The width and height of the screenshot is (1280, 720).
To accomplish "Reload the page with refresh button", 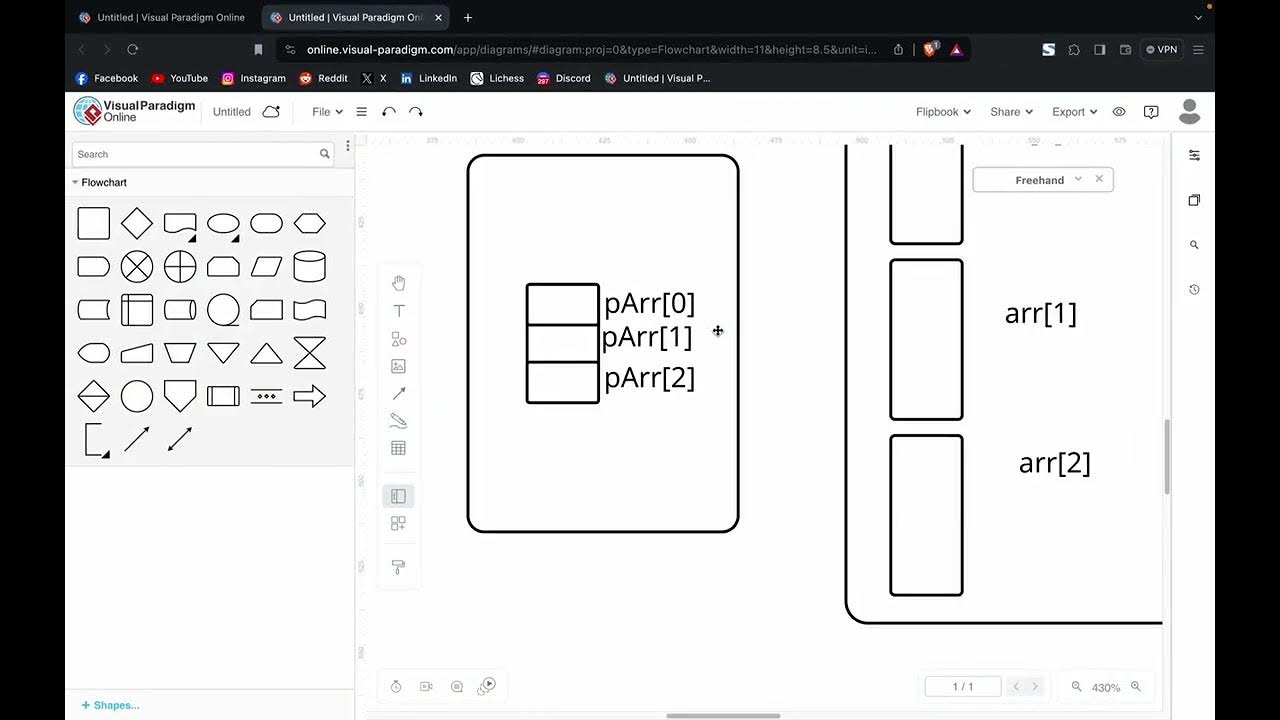I will (132, 49).
